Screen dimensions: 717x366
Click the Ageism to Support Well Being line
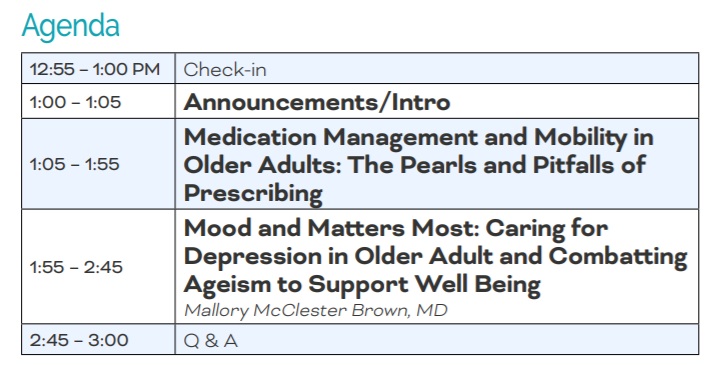362,285
